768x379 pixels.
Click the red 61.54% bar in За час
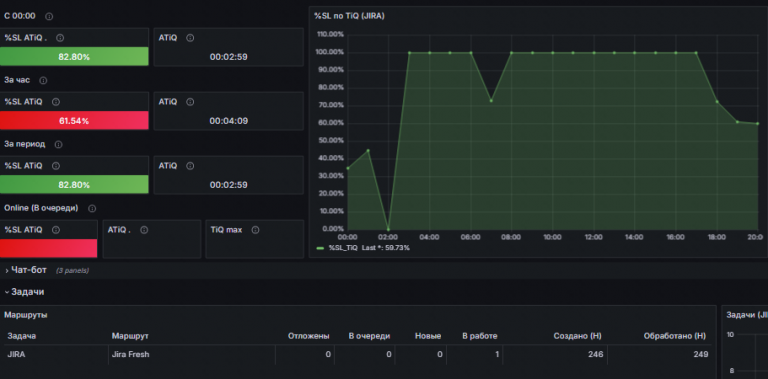click(74, 121)
